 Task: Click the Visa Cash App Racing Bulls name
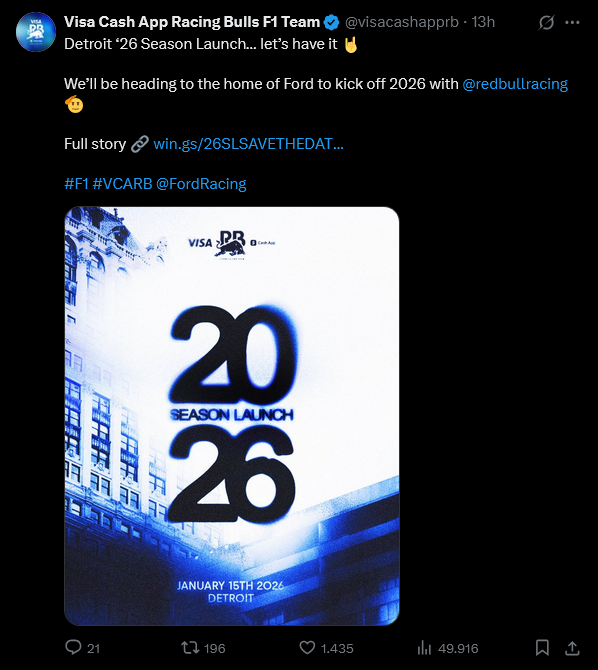click(192, 22)
